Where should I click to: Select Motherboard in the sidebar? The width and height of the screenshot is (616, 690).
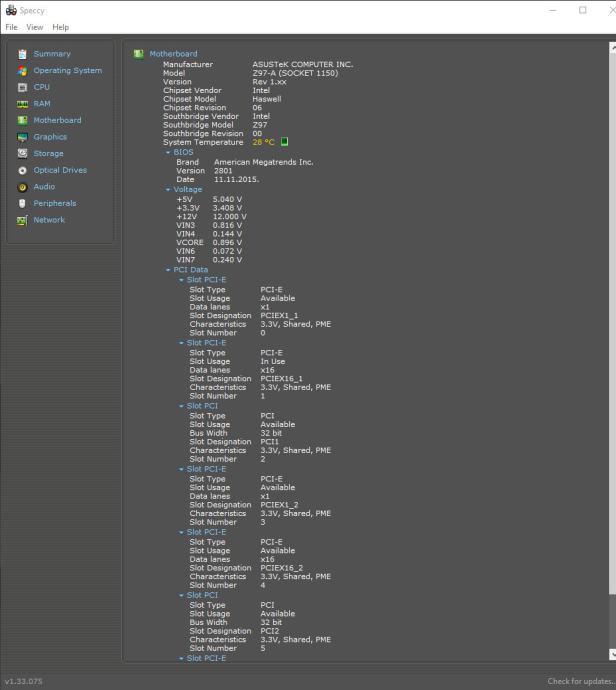point(57,120)
